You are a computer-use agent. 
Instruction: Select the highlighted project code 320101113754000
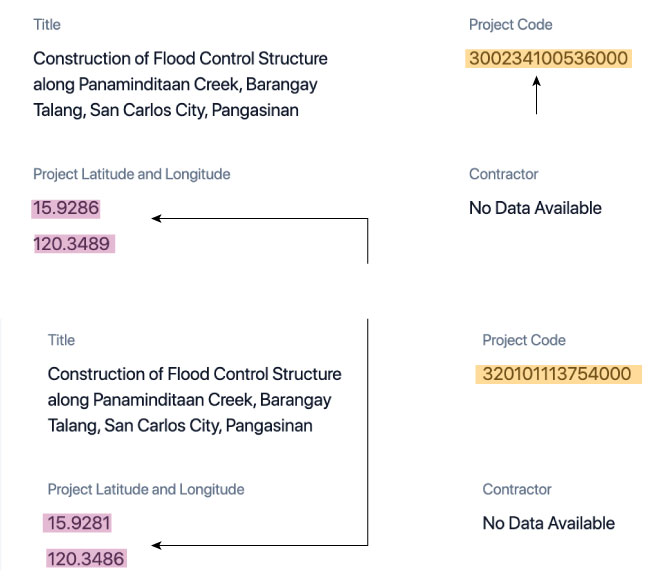tap(555, 375)
